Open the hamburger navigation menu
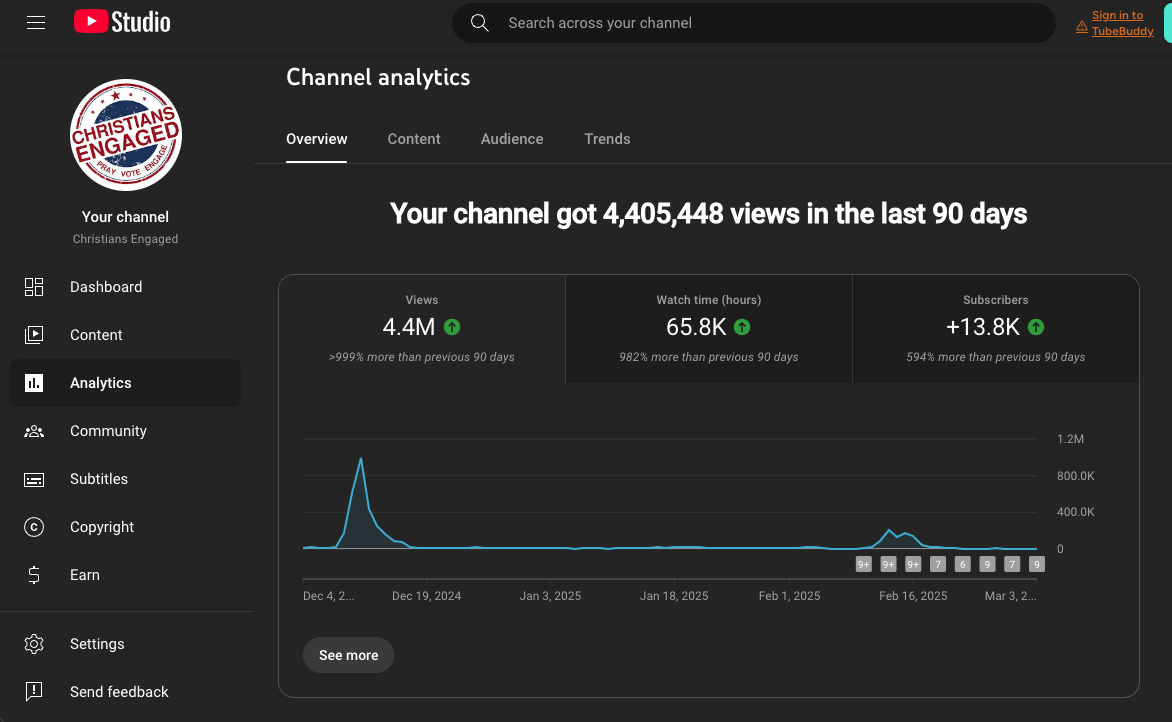Viewport: 1172px width, 722px height. 36,22
